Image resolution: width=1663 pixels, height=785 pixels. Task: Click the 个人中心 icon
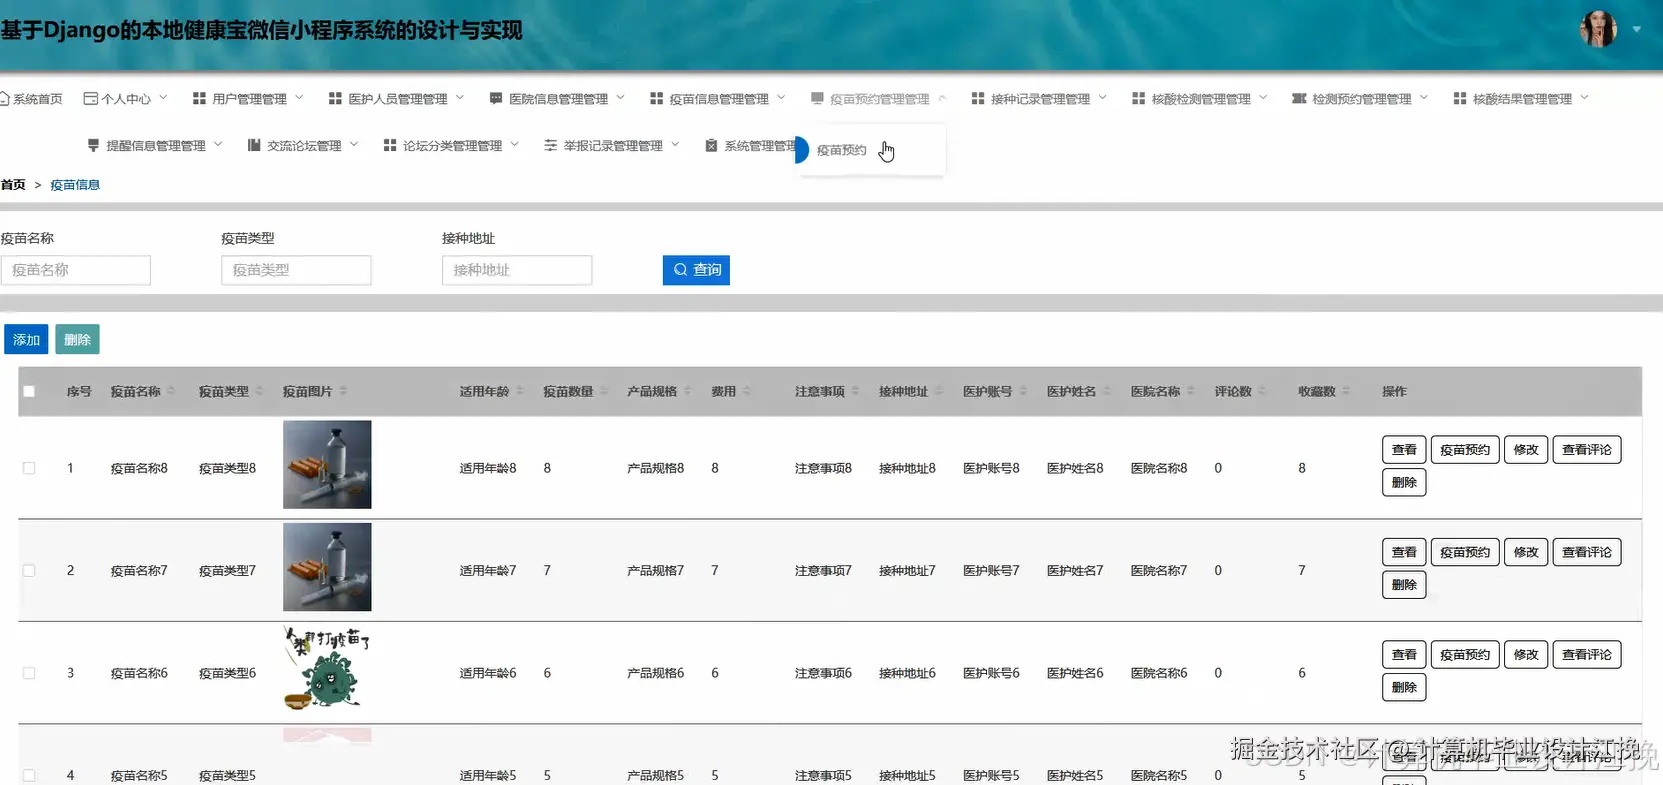click(x=90, y=99)
